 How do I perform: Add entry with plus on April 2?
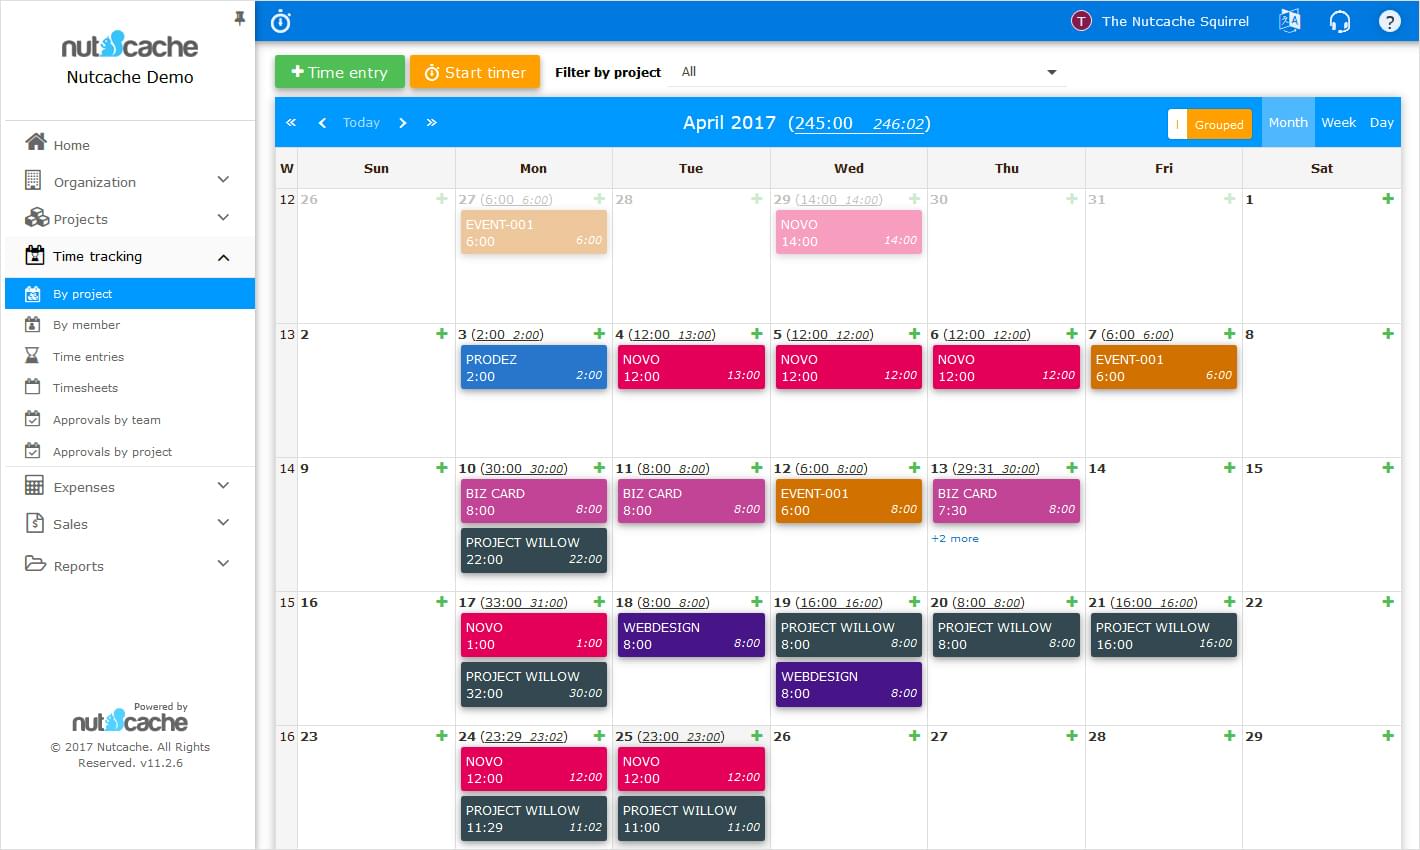(442, 334)
